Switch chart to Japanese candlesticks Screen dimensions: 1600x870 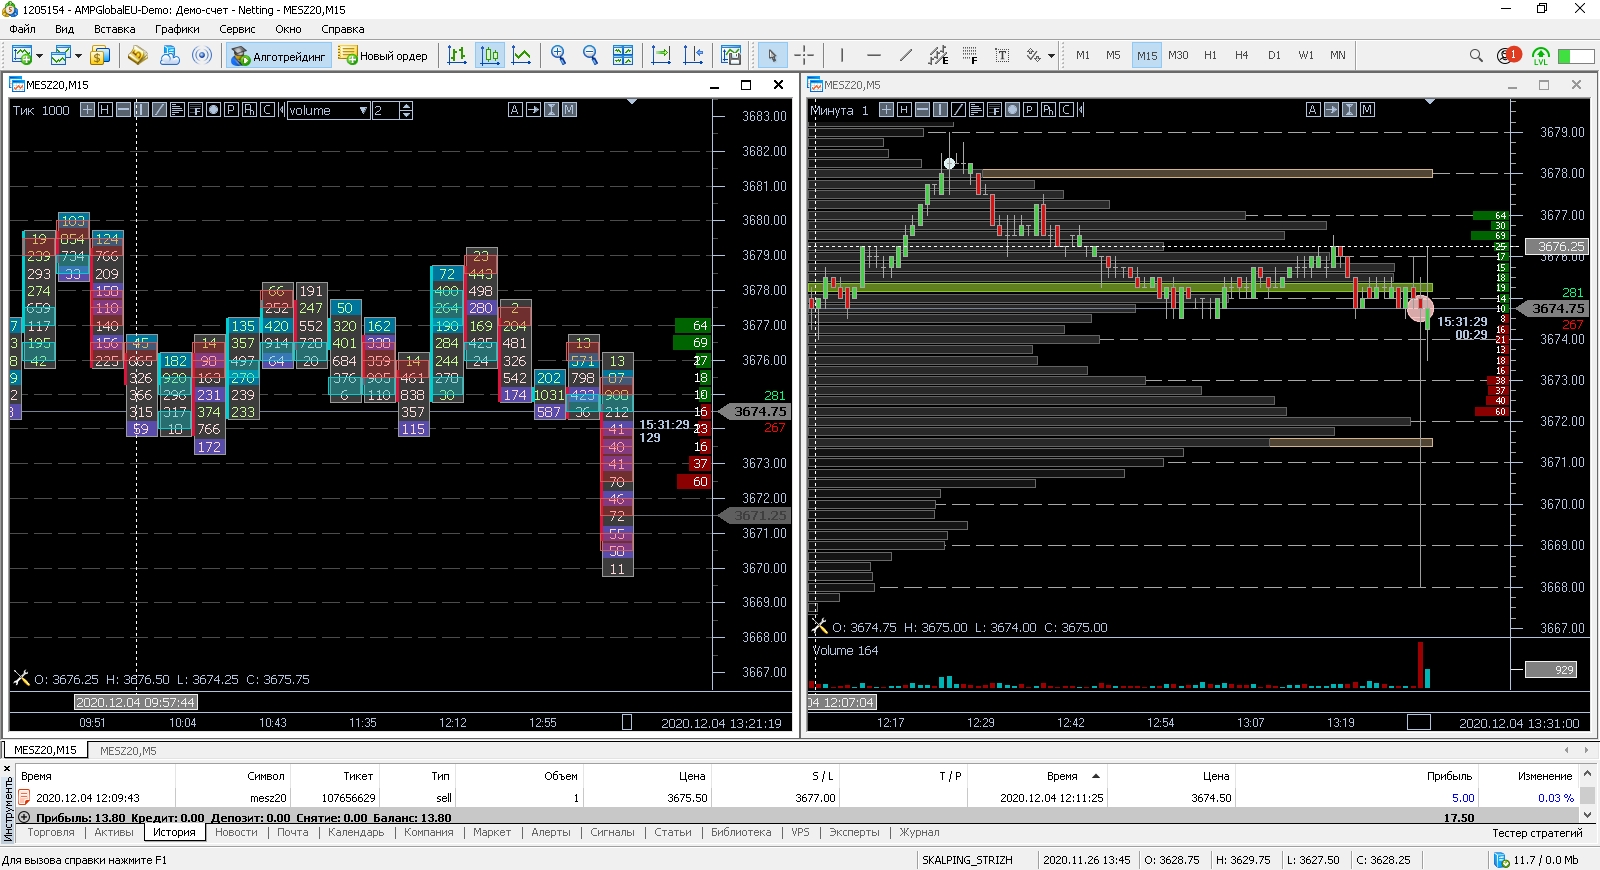click(490, 55)
